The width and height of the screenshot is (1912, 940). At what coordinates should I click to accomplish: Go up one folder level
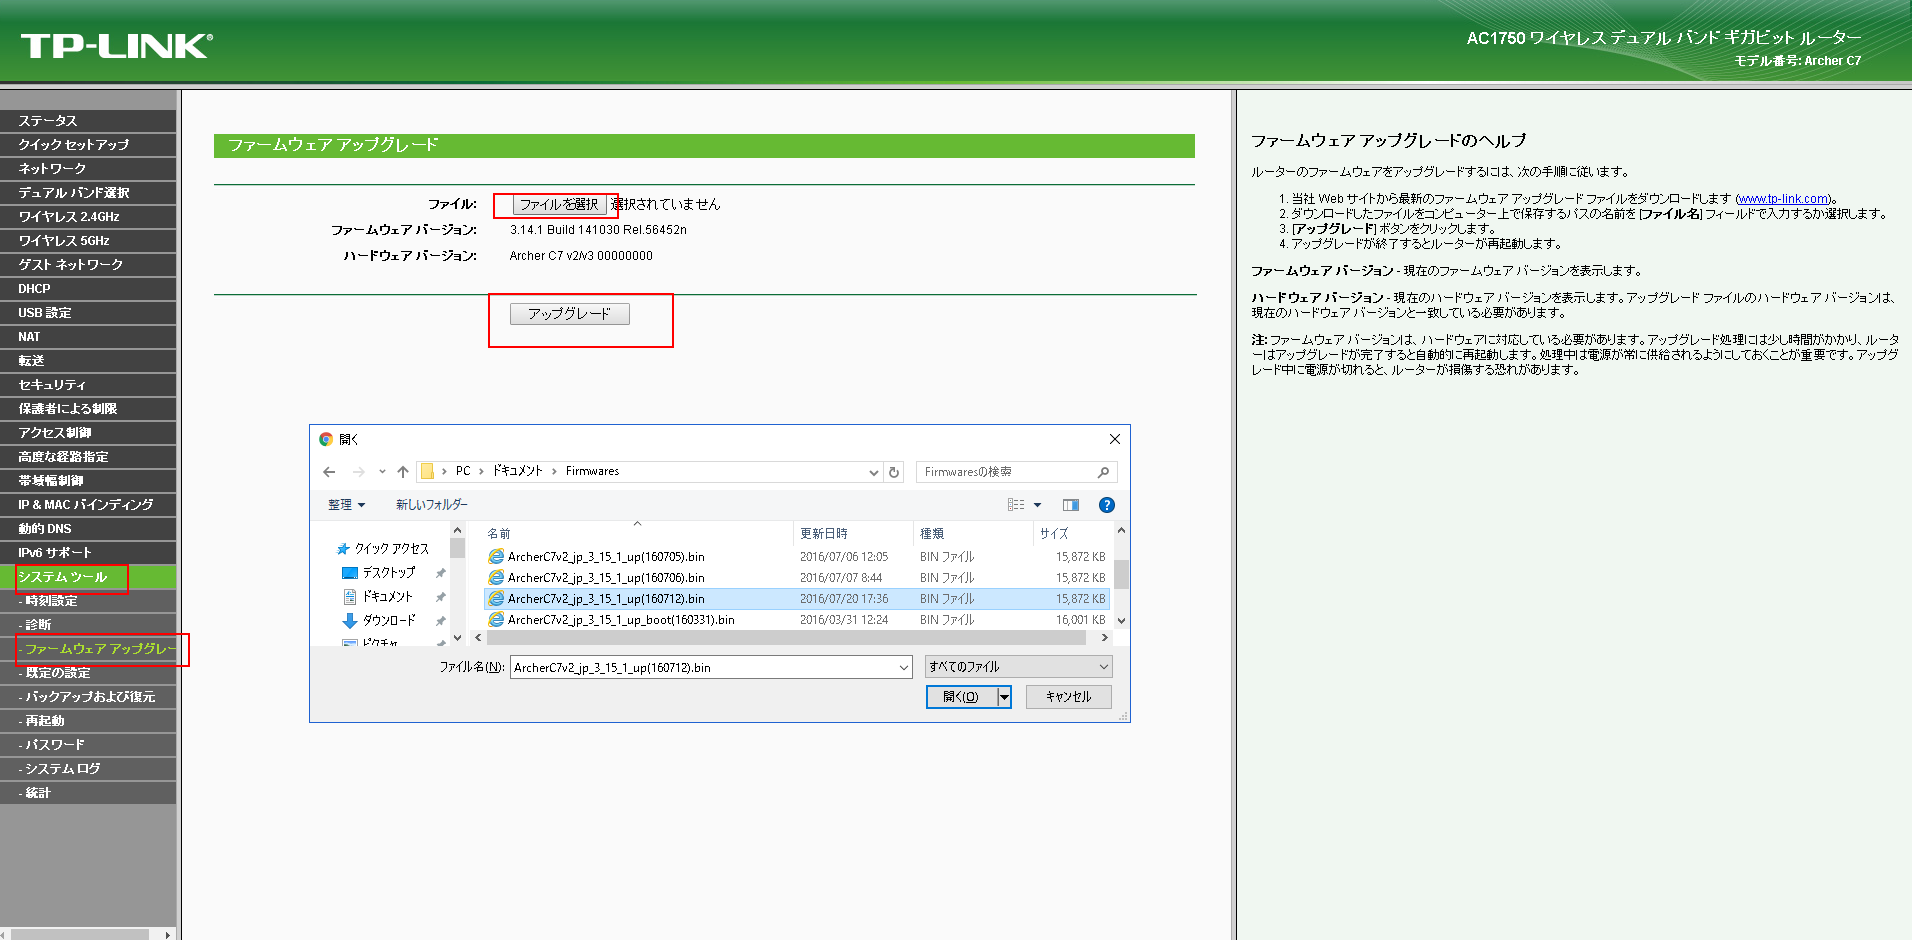pyautogui.click(x=403, y=472)
